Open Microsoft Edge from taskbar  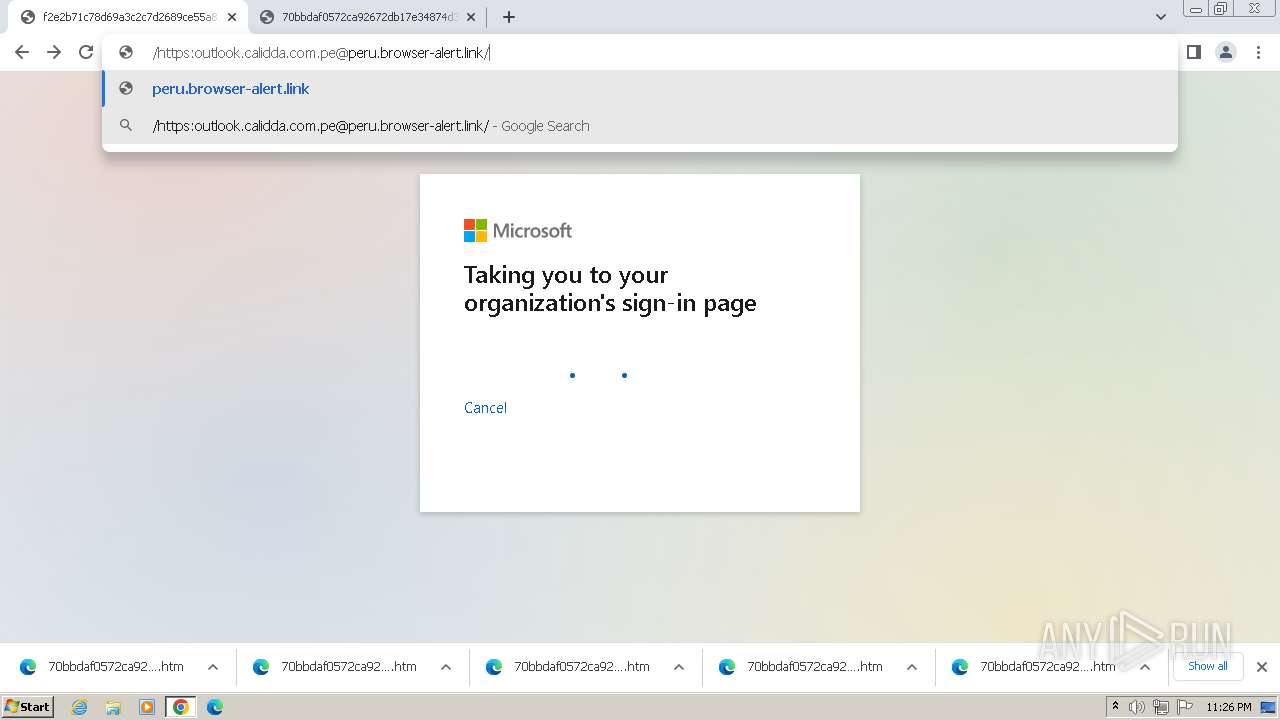(215, 707)
